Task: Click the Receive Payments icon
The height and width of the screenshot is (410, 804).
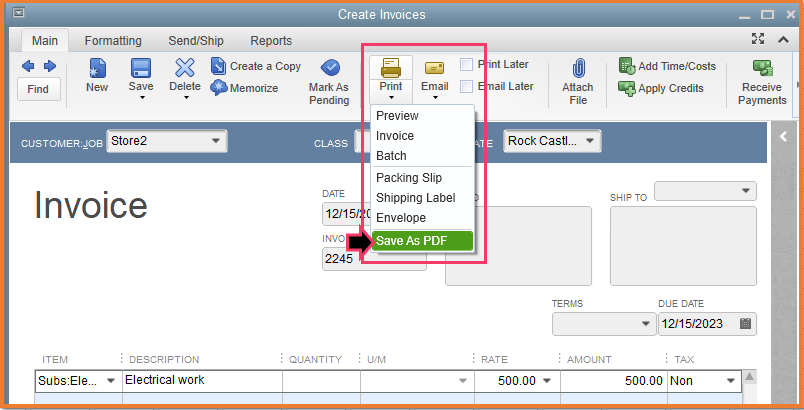Action: click(x=762, y=68)
